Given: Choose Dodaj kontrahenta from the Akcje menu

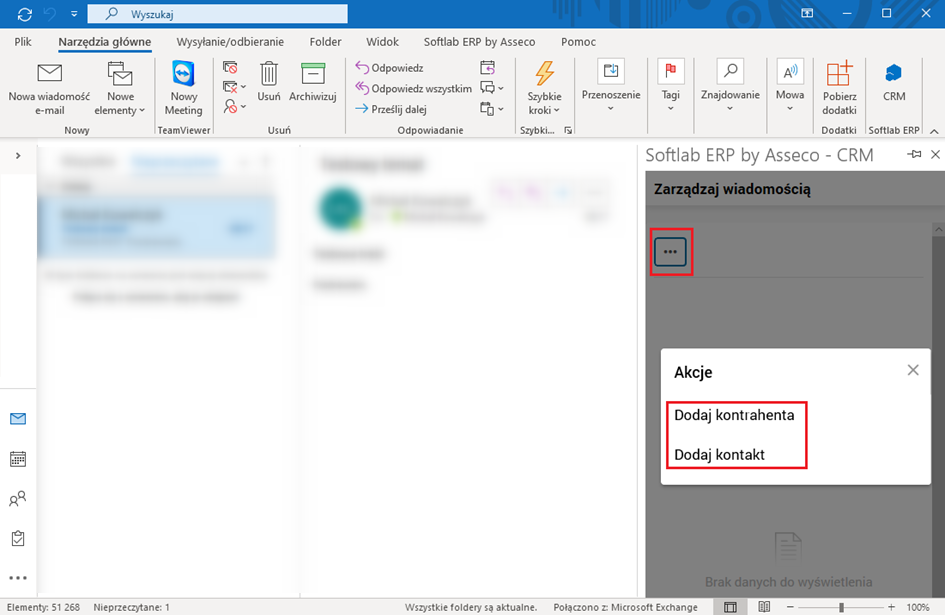Looking at the screenshot, I should pyautogui.click(x=734, y=415).
